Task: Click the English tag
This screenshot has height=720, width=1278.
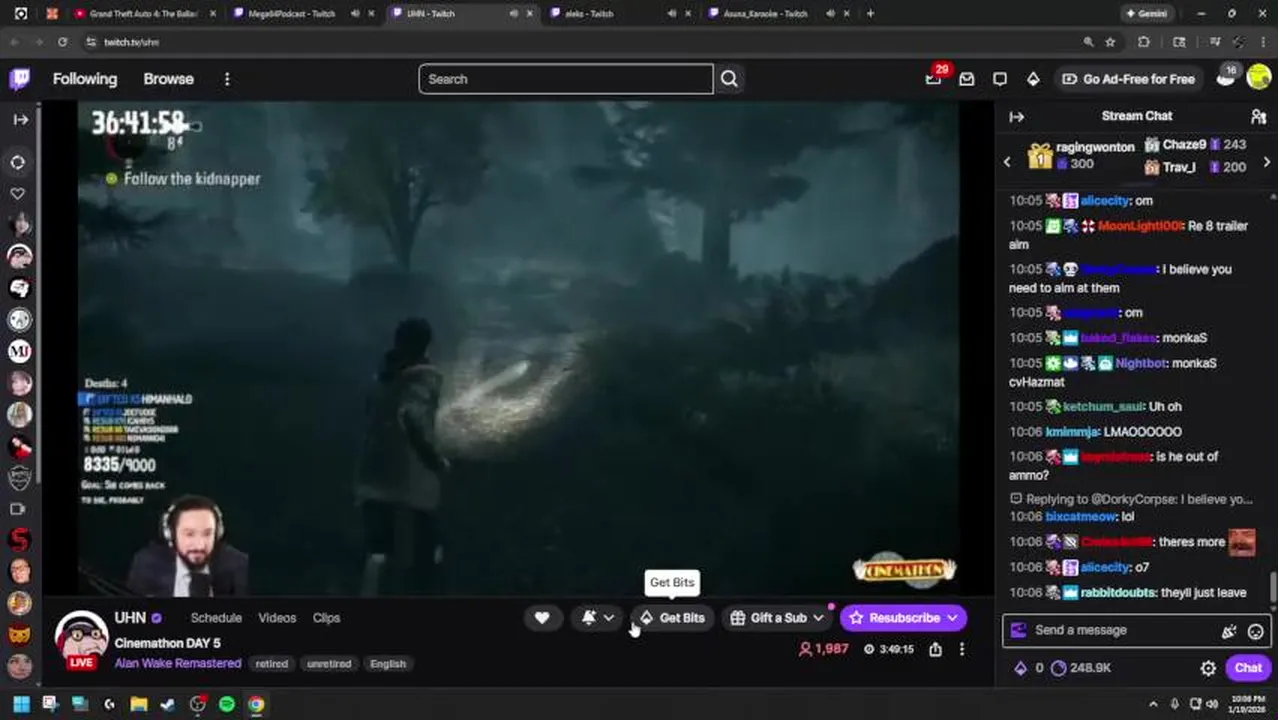Action: [388, 664]
